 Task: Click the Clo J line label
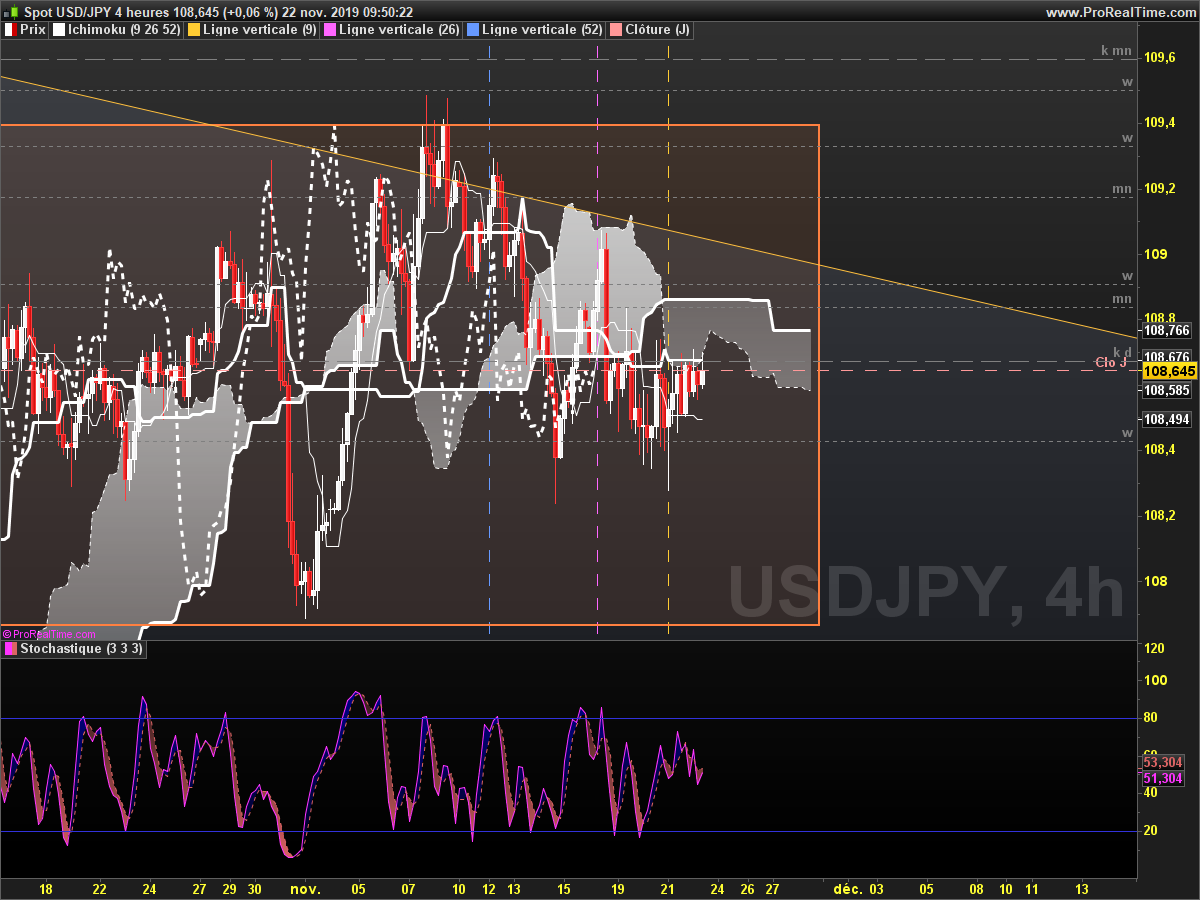click(1111, 363)
